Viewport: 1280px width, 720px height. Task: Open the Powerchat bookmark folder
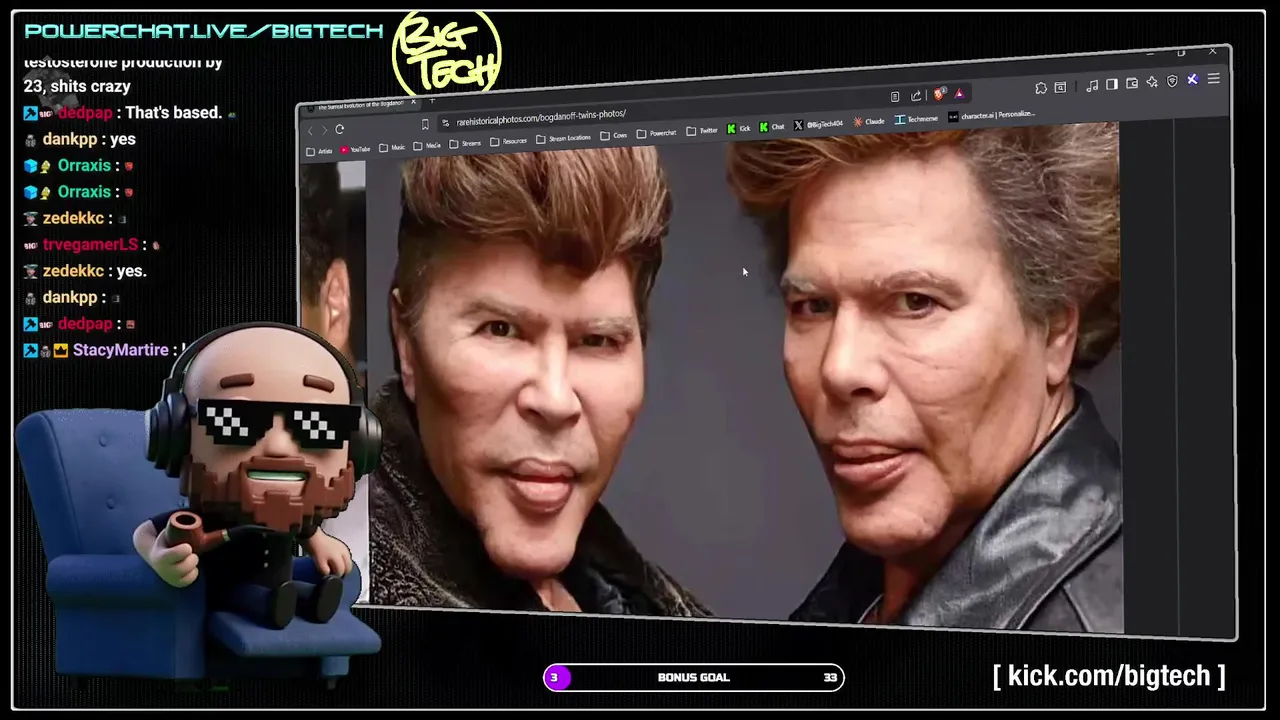click(x=656, y=134)
